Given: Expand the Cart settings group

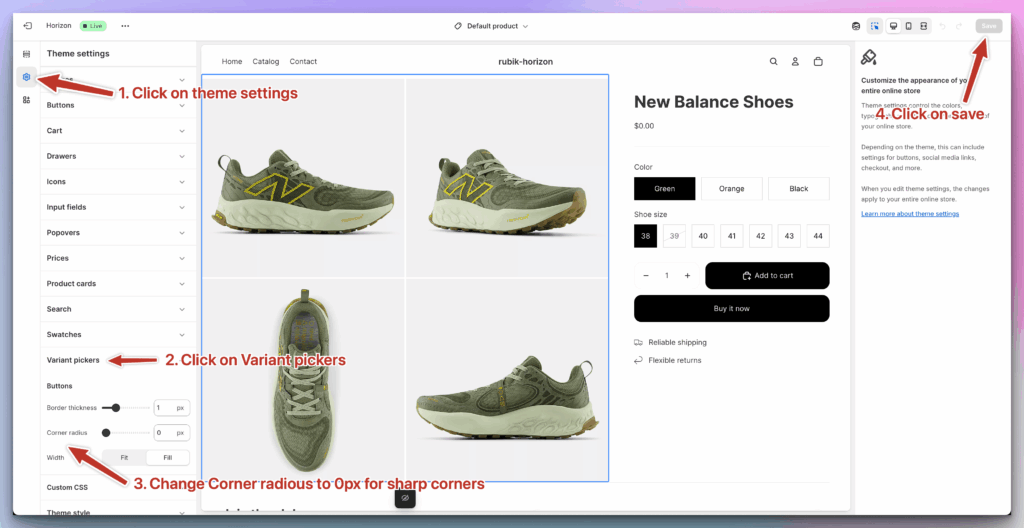Looking at the screenshot, I should [118, 131].
